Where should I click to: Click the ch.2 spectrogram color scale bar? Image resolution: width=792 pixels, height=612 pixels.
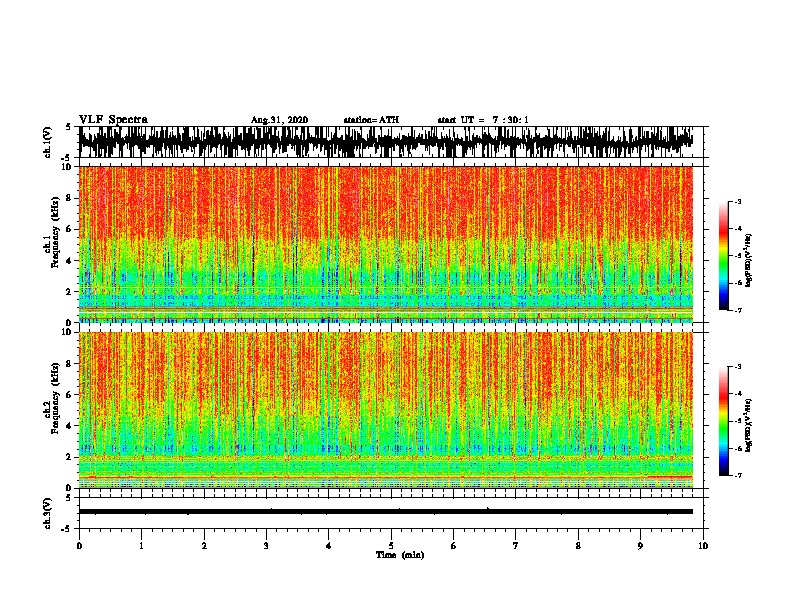tap(723, 421)
